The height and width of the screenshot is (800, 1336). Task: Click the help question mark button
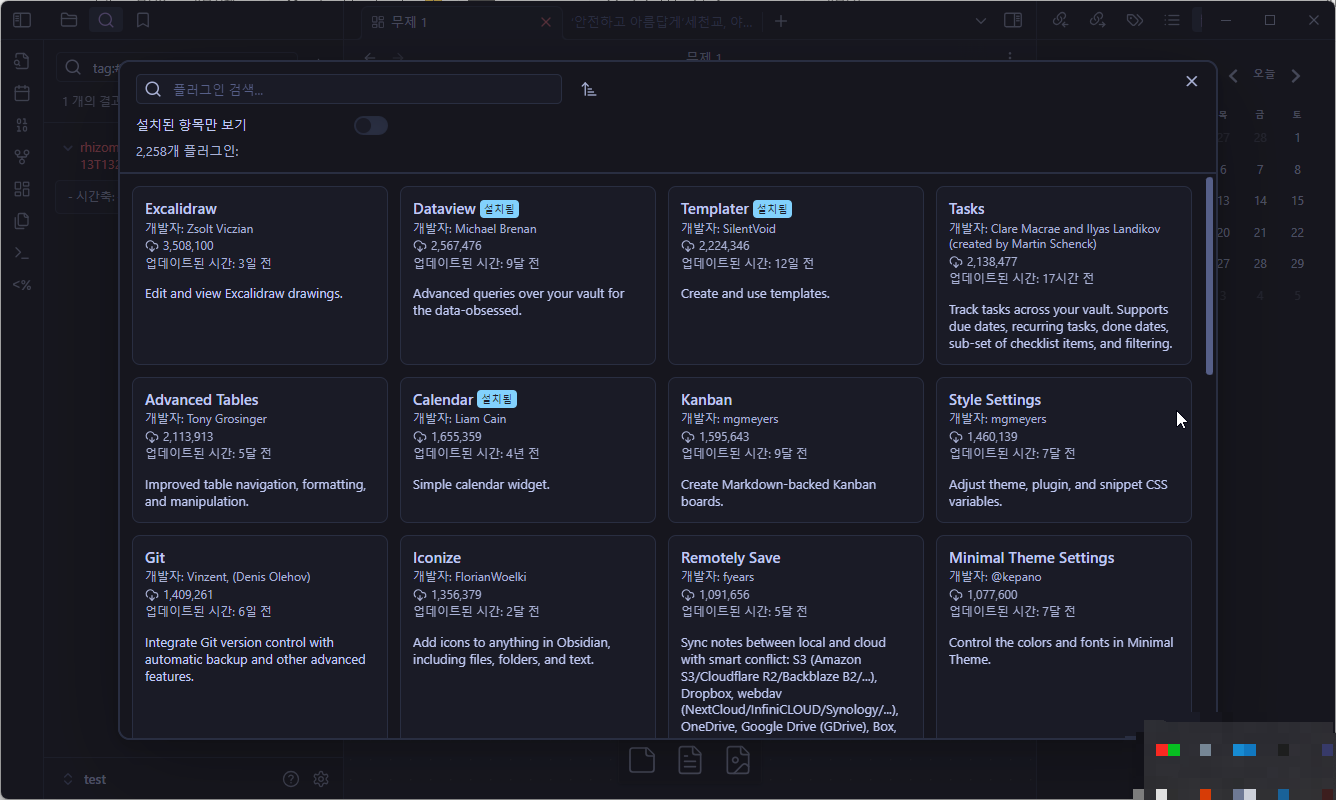click(290, 778)
